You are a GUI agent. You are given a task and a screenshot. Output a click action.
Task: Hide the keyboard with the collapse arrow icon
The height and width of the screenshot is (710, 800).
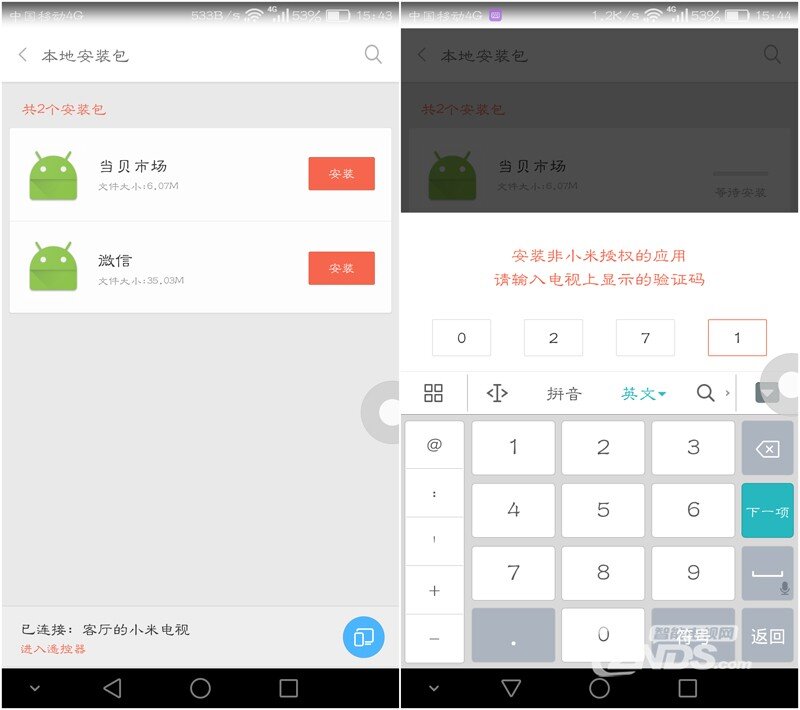pyautogui.click(x=766, y=393)
